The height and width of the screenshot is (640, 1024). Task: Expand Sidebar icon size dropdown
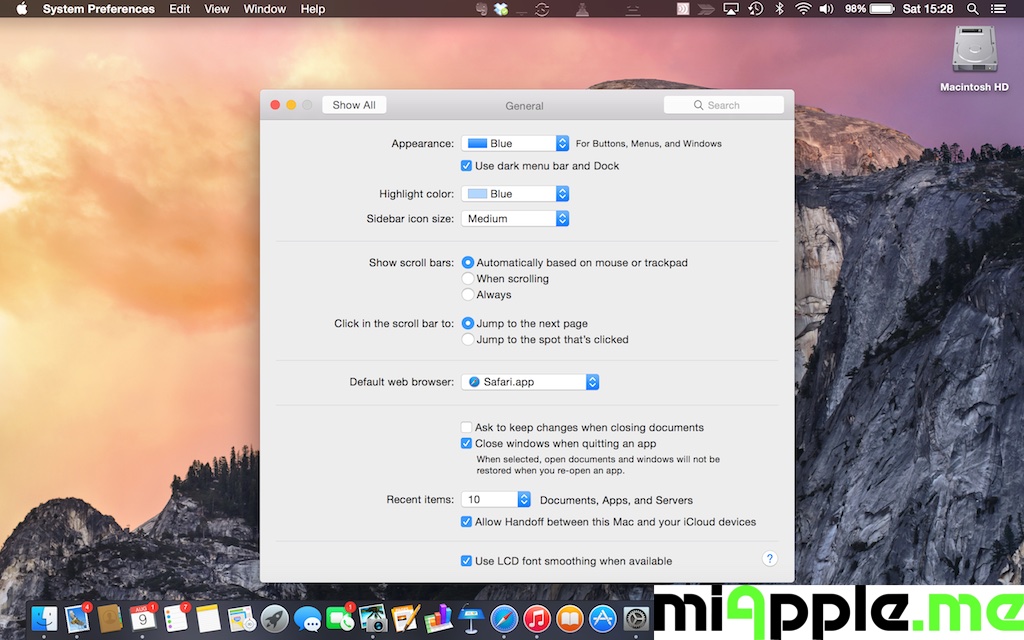point(515,219)
